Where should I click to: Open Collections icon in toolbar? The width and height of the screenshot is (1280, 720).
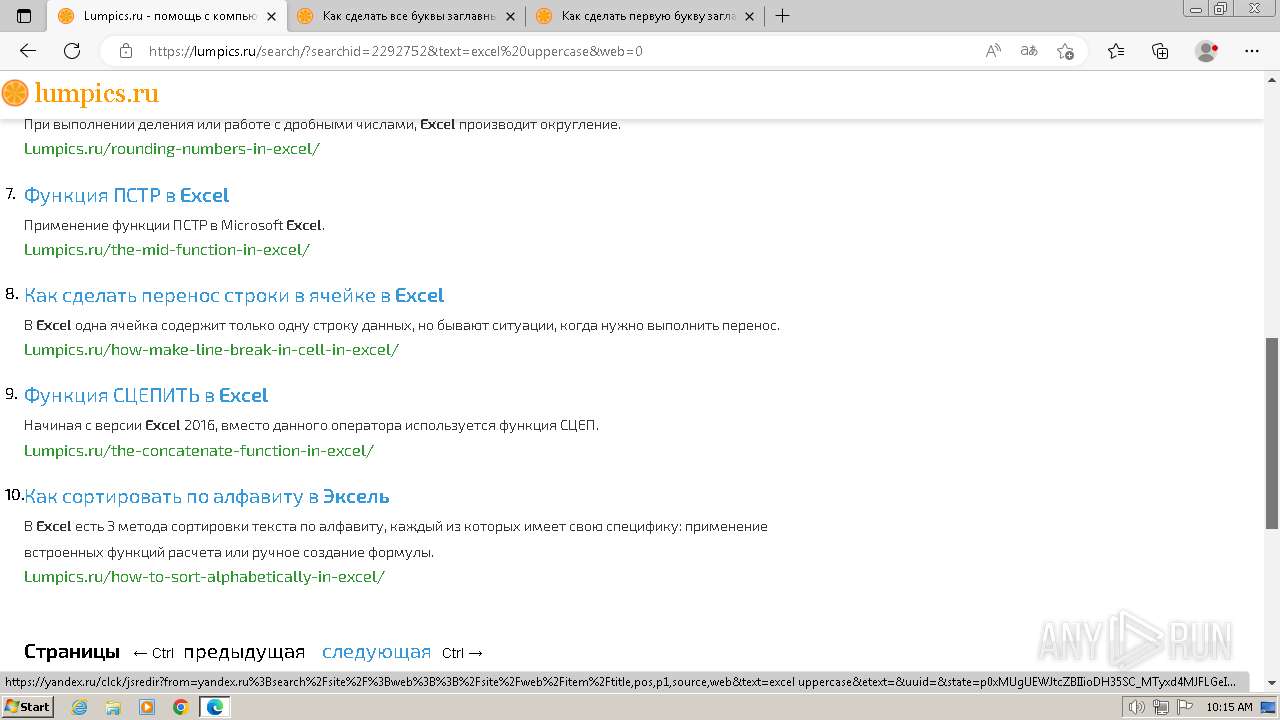pos(1160,51)
